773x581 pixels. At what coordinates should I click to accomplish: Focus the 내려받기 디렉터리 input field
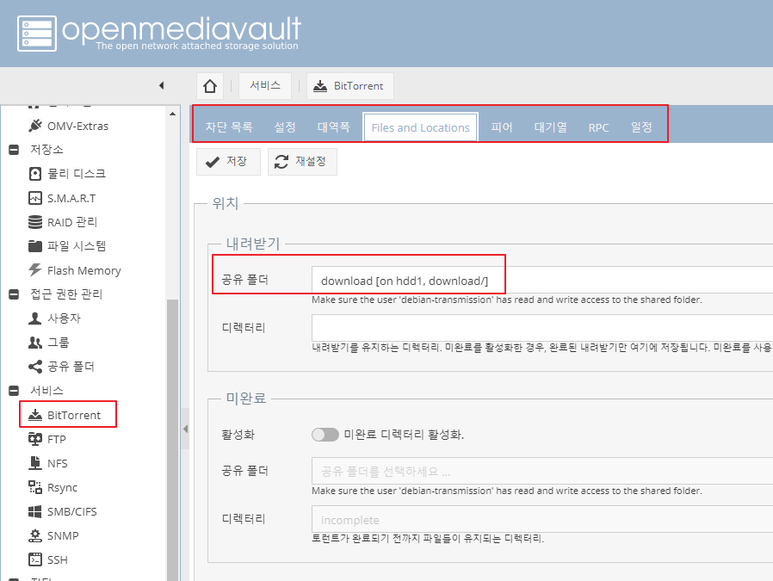[542, 328]
